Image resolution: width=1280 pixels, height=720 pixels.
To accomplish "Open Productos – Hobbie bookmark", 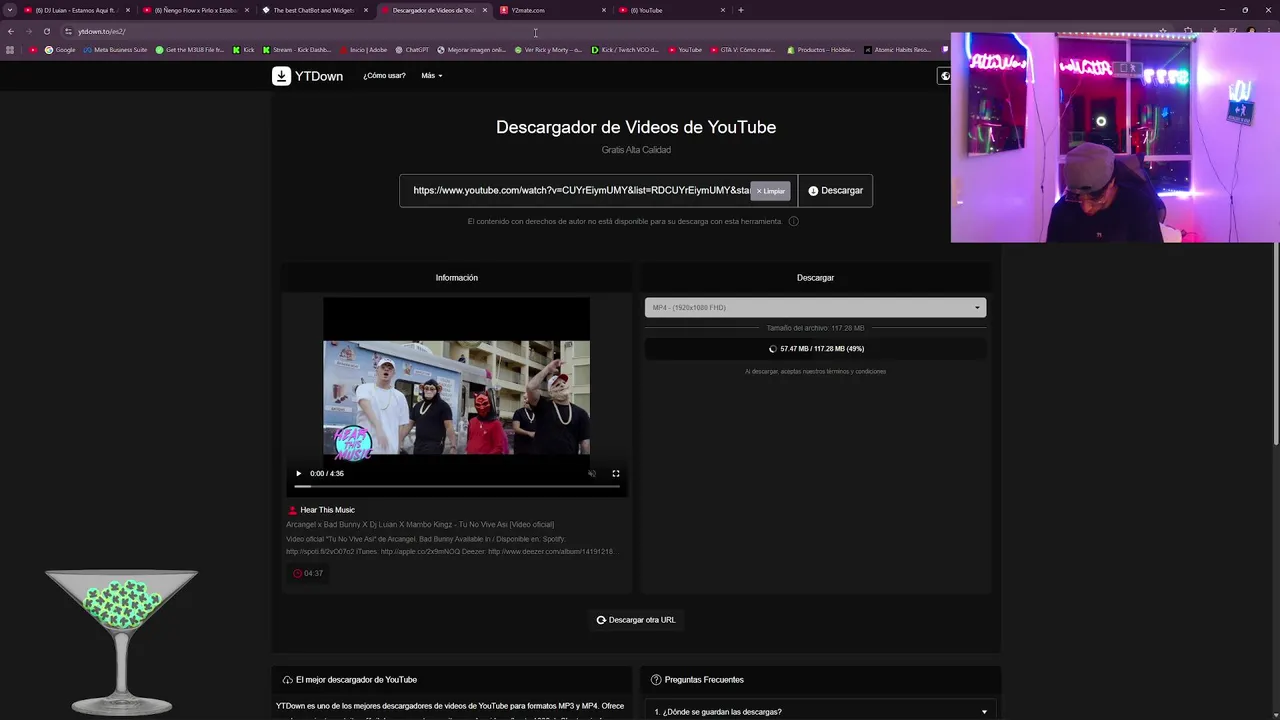I will tap(820, 50).
